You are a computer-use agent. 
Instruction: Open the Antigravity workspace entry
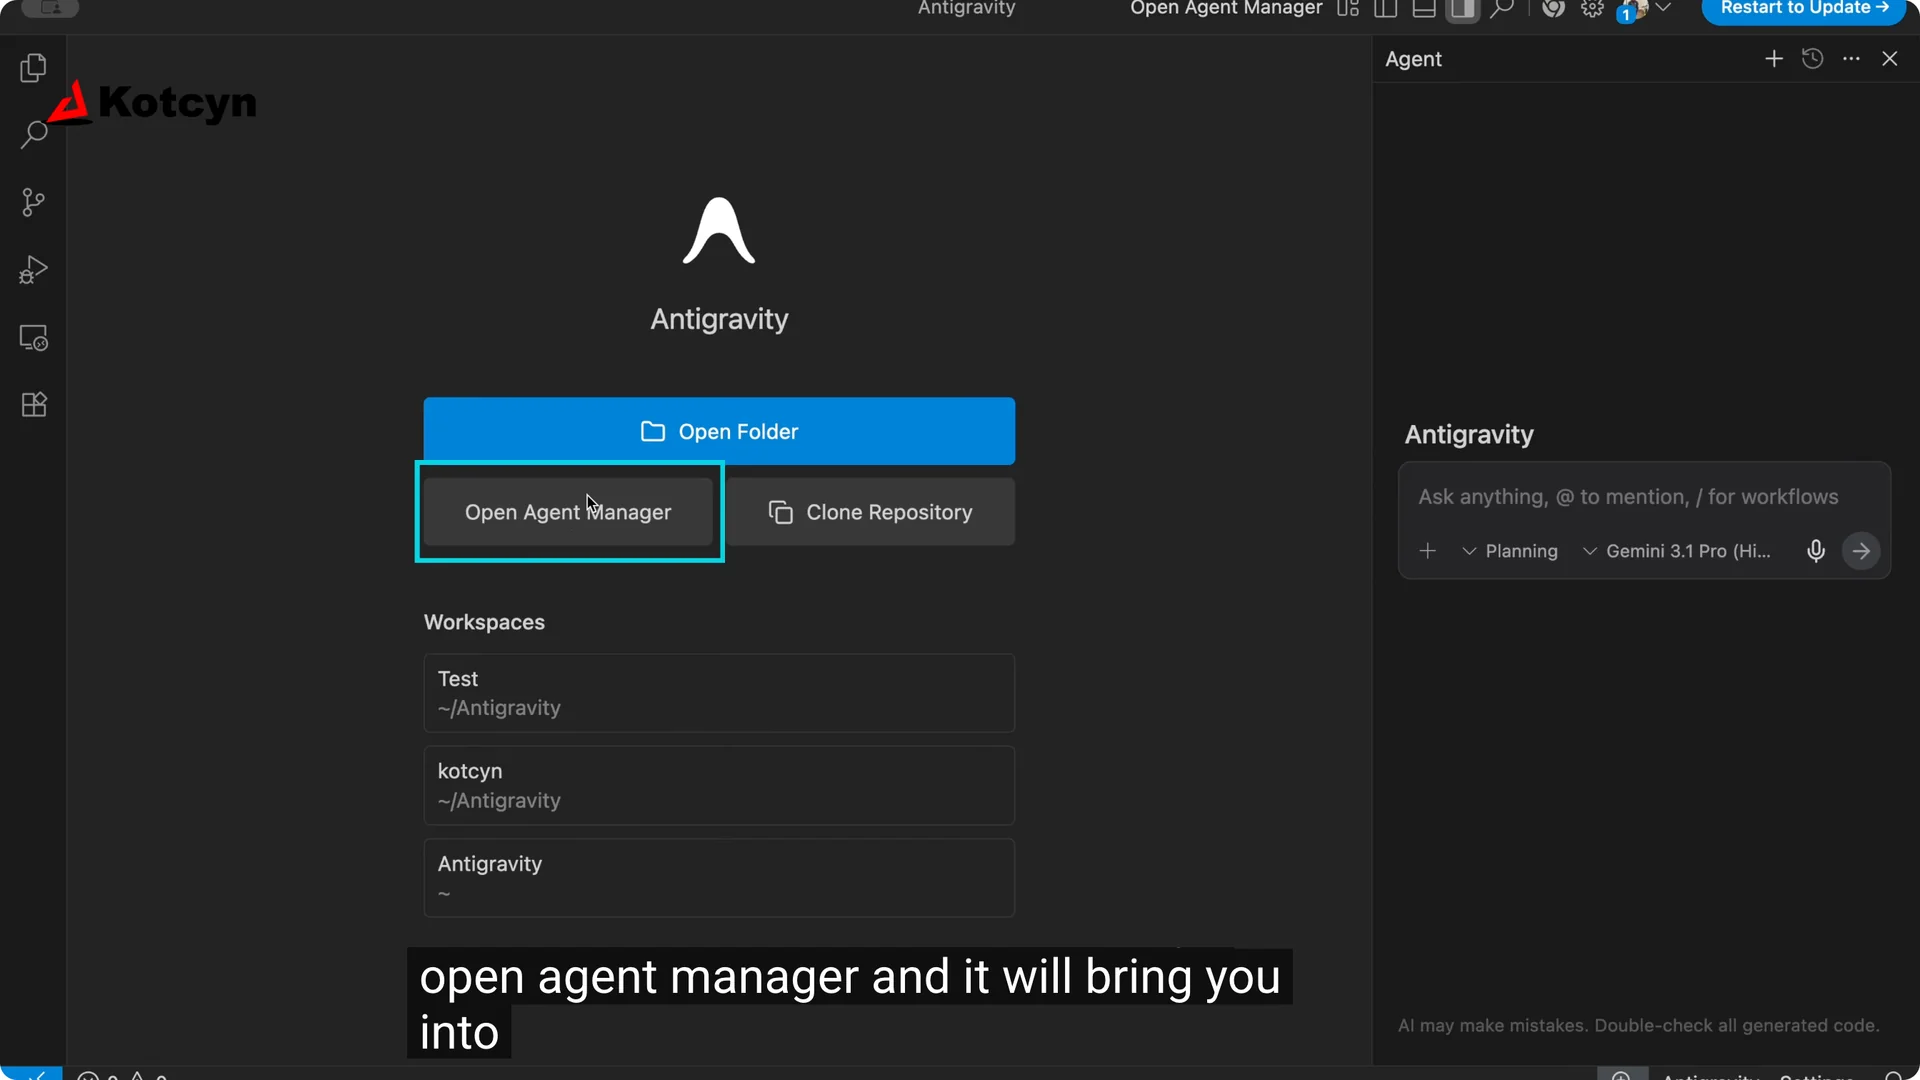click(x=719, y=878)
